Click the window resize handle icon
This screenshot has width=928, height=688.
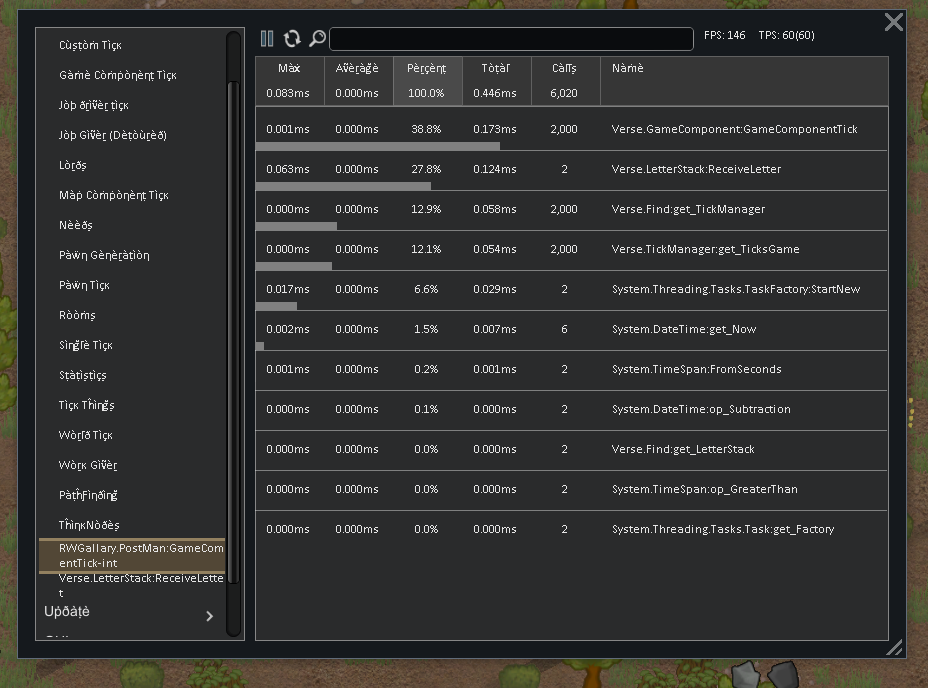(x=894, y=647)
